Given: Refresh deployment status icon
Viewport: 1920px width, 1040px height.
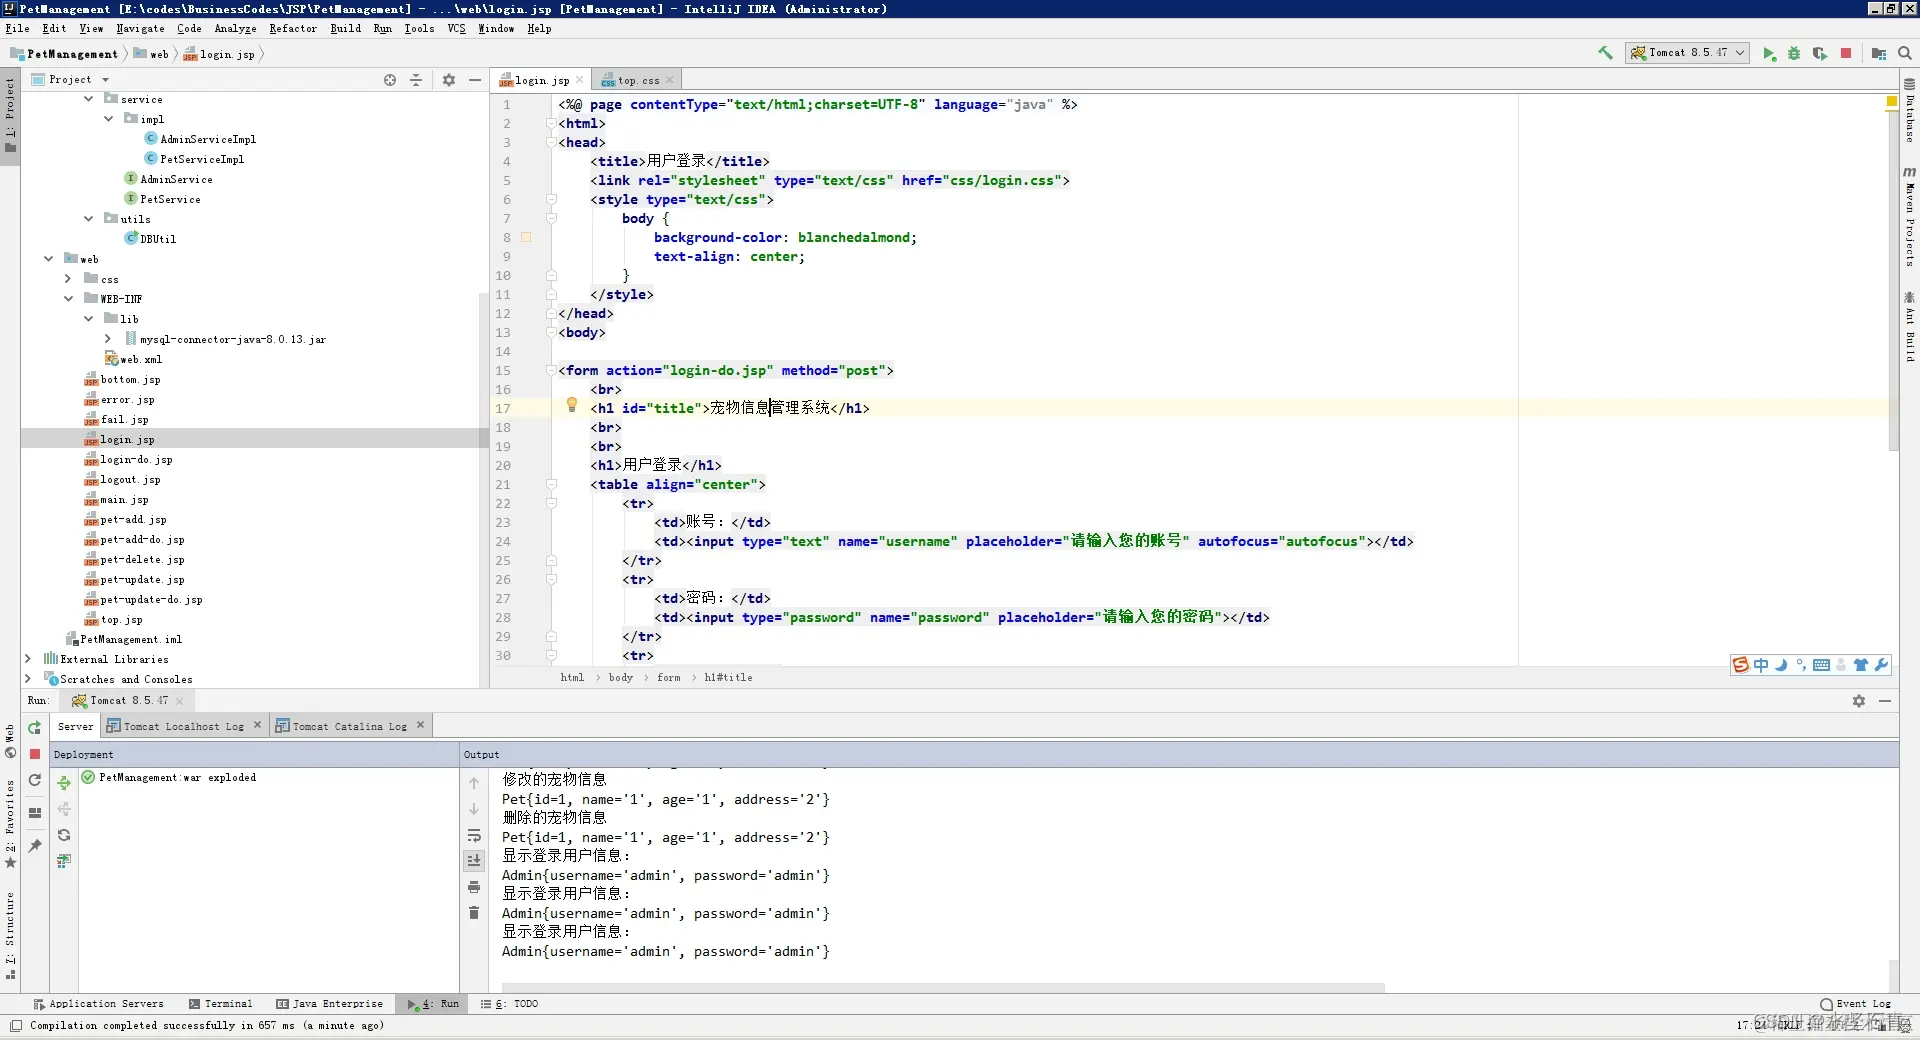Looking at the screenshot, I should click(64, 835).
